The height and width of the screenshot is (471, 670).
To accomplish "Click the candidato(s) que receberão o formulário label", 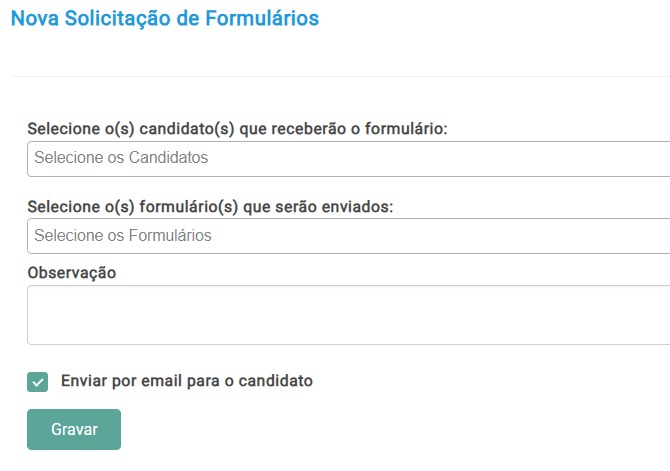I will coord(237,130).
